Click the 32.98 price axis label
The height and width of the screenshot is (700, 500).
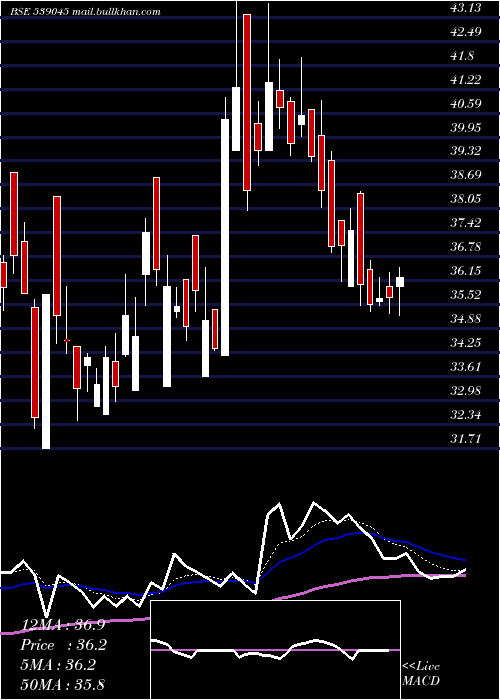[x=467, y=391]
